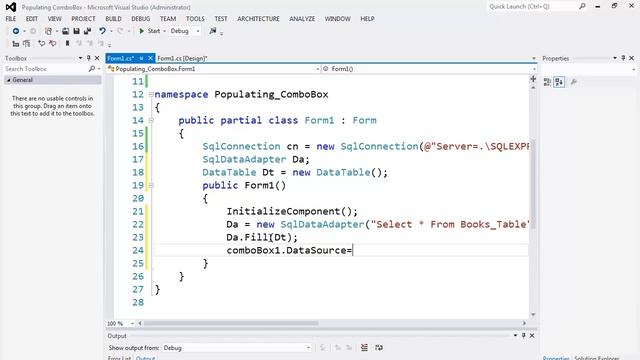Viewport: 640px width, 360px height.
Task: Click the Navigate Backward toolbar icon
Action: pos(16,31)
